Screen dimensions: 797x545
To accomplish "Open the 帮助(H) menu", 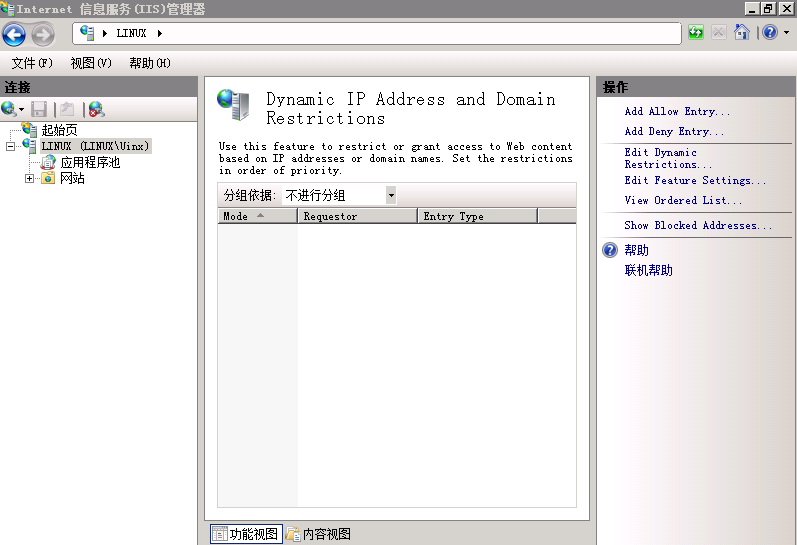I will click(x=150, y=63).
